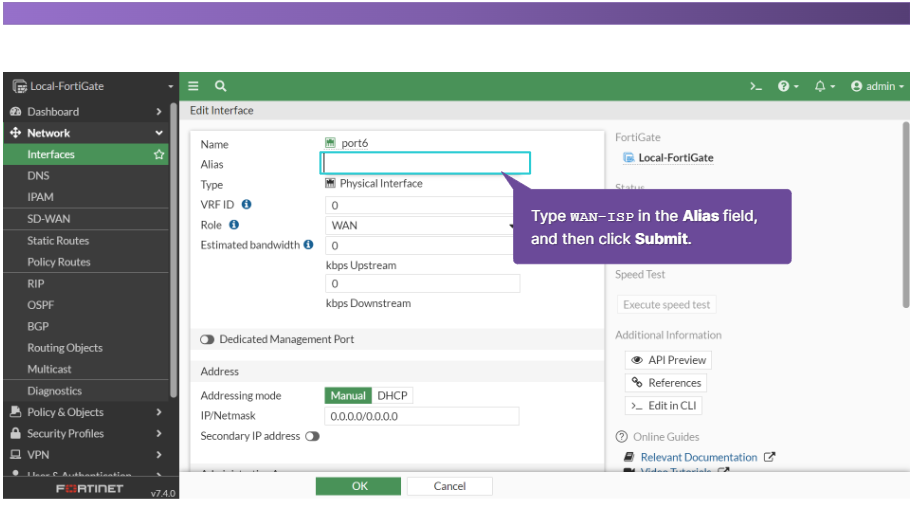
Task: Click the port6 interface icon
Action: [330, 143]
